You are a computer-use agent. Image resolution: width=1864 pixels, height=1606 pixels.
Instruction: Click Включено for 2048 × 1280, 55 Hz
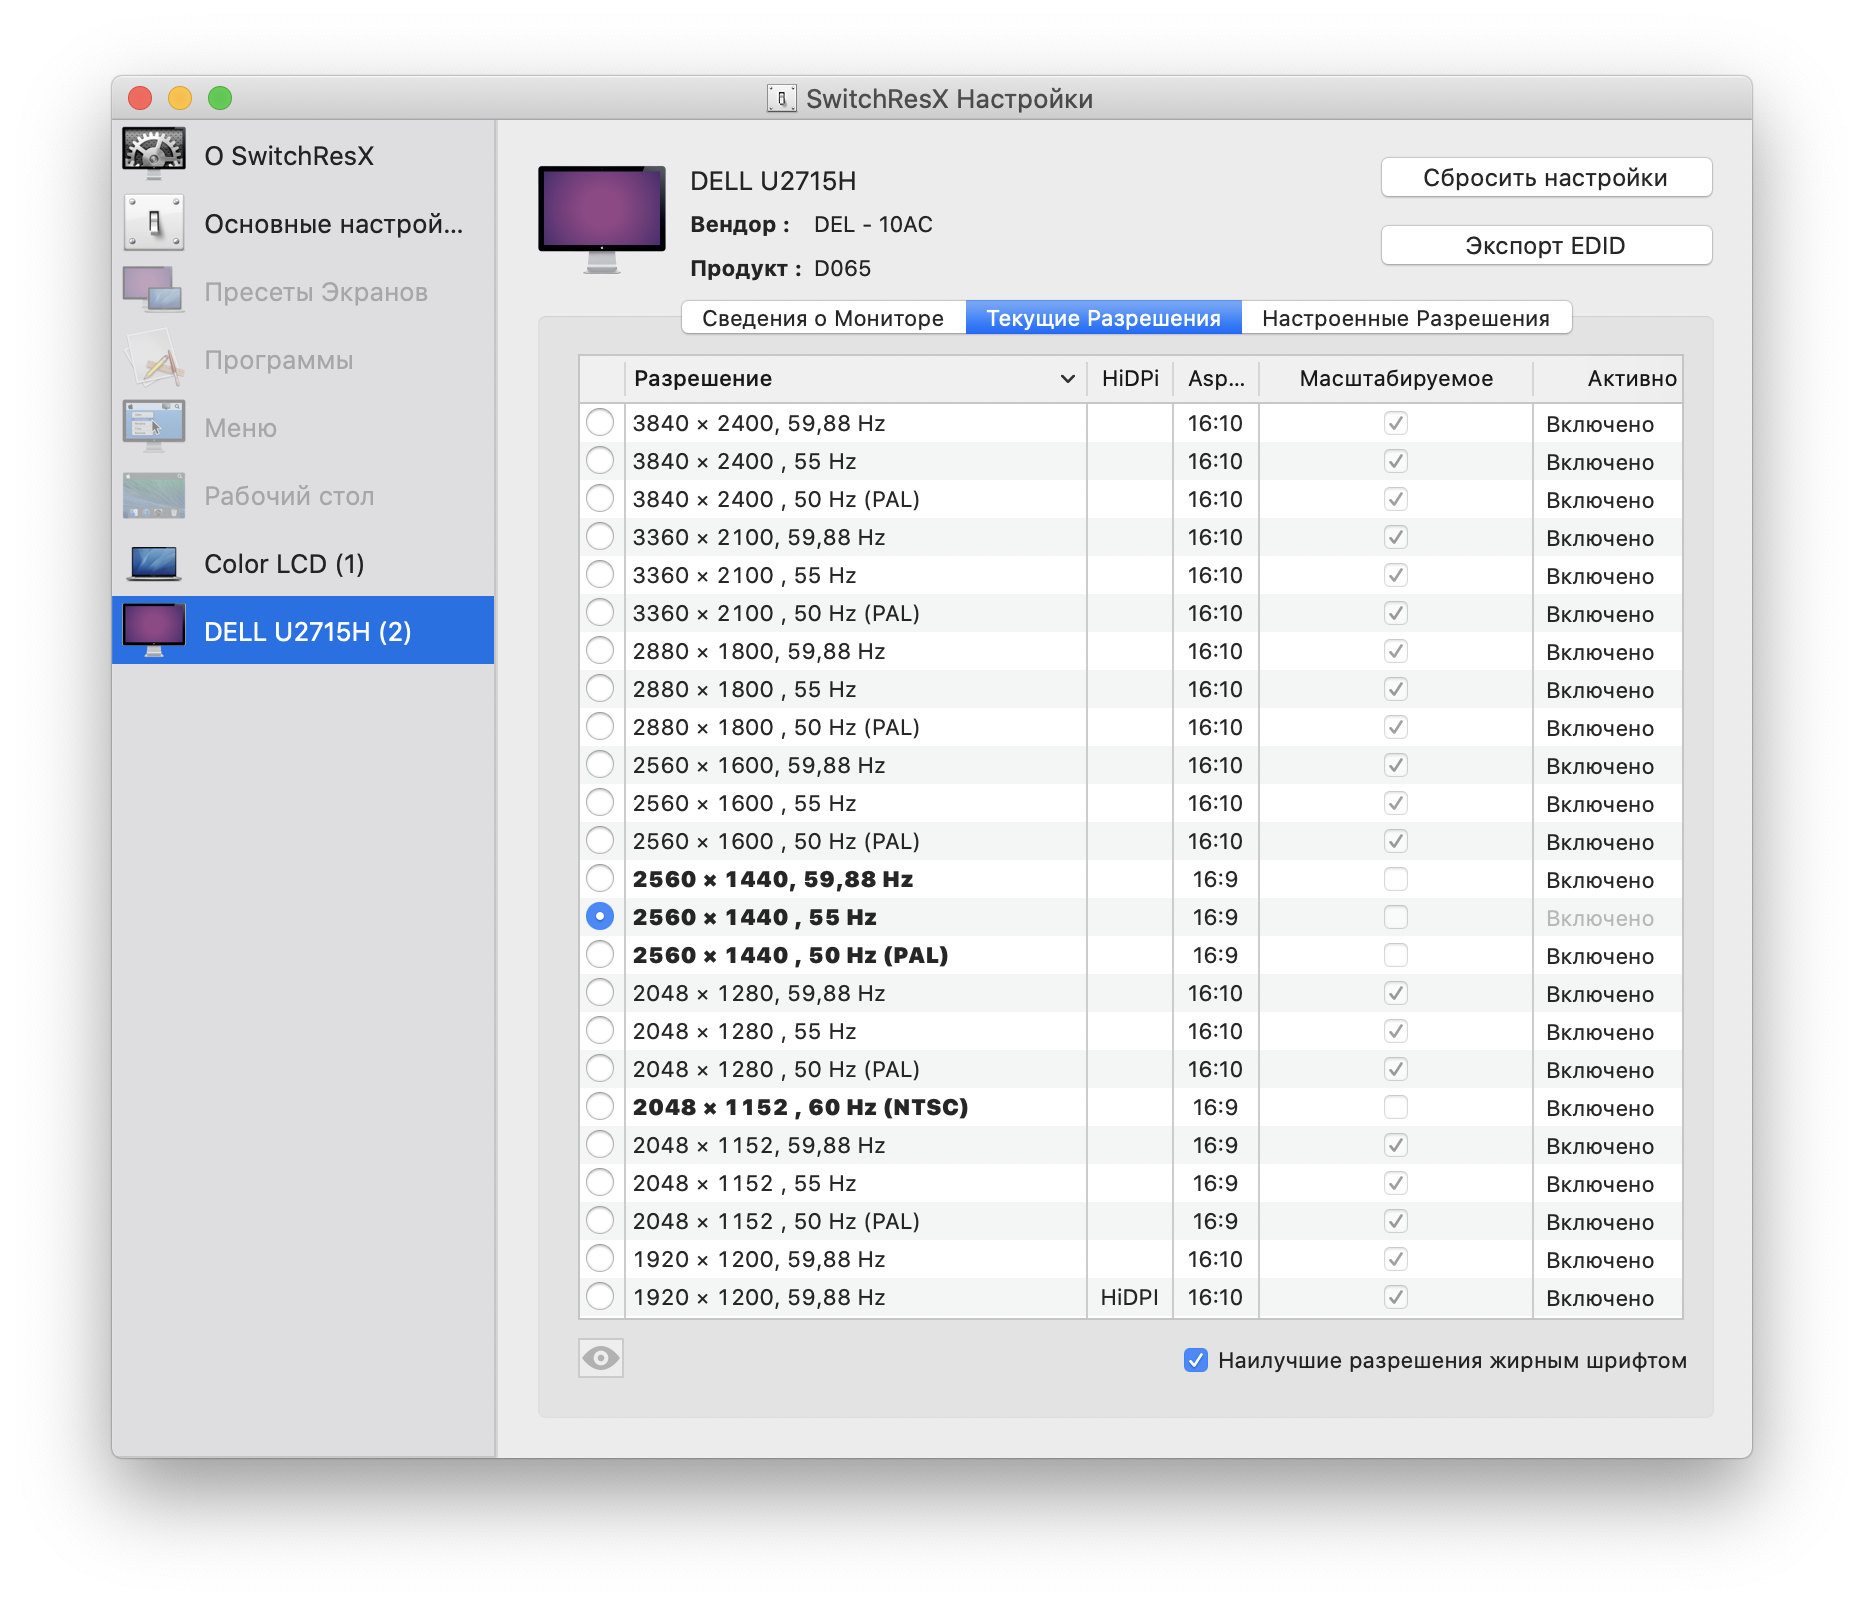pyautogui.click(x=1600, y=1032)
